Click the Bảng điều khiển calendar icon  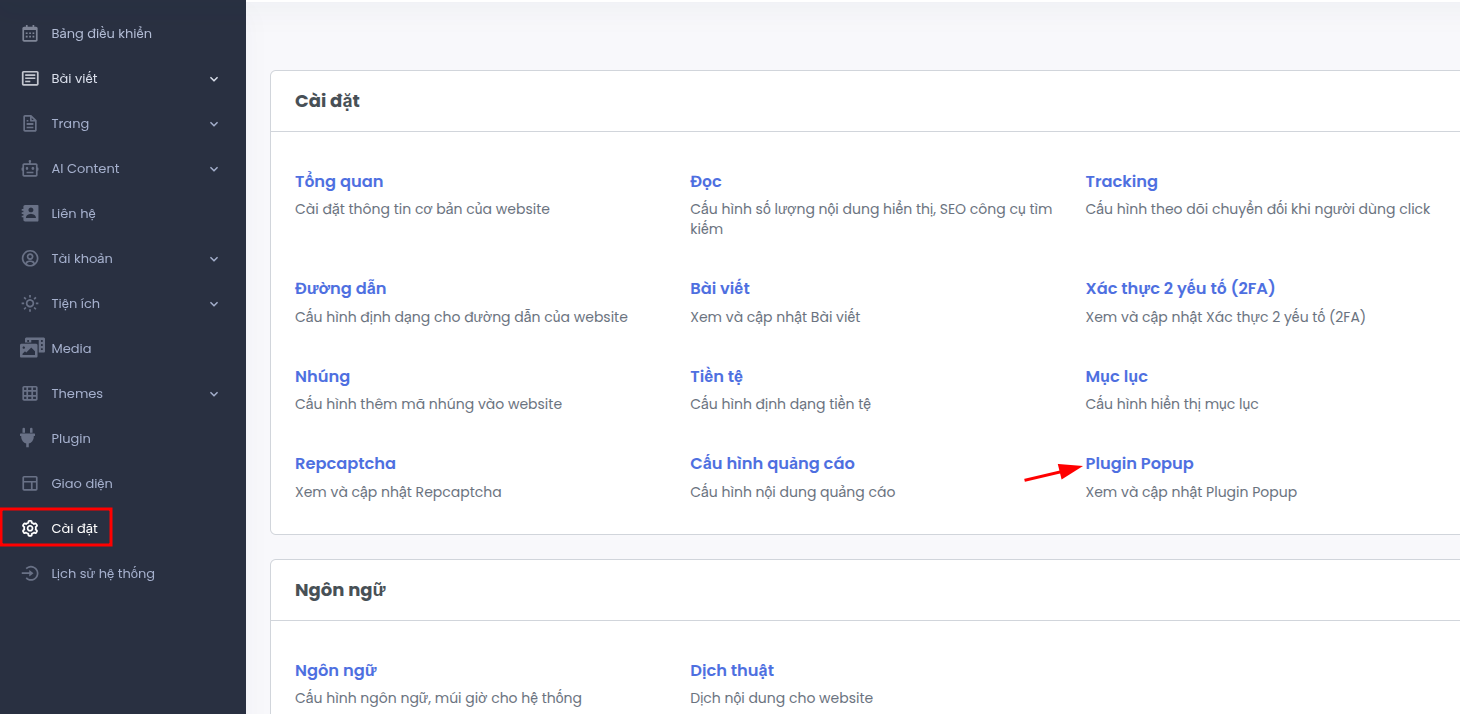(x=30, y=33)
